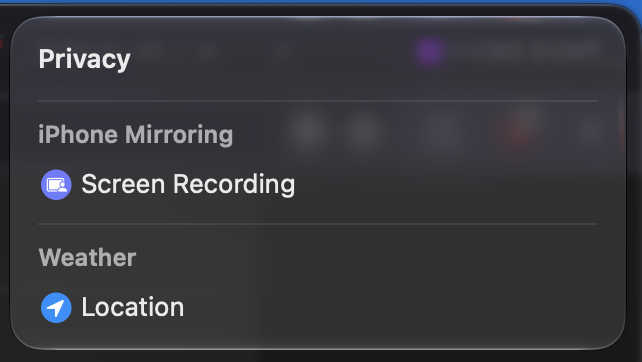Image resolution: width=642 pixels, height=362 pixels.
Task: Click the divider line below the Privacy title
Action: (318, 101)
